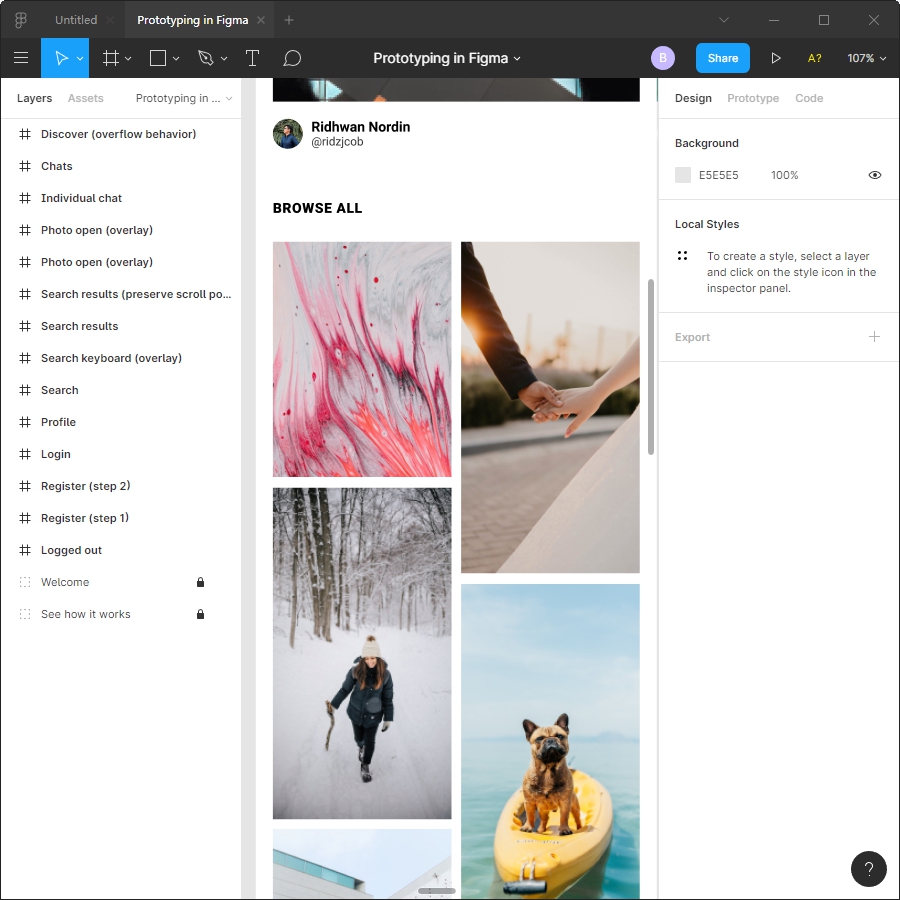
Task: Select the Rectangle shape tool
Action: pos(158,58)
